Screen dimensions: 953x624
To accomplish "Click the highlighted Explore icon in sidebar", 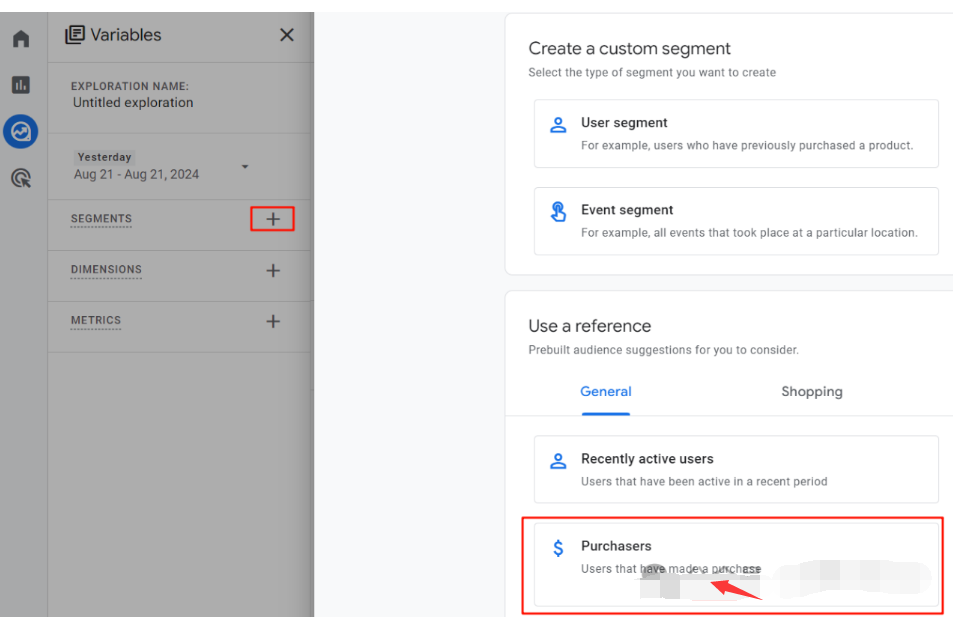I will (21, 131).
